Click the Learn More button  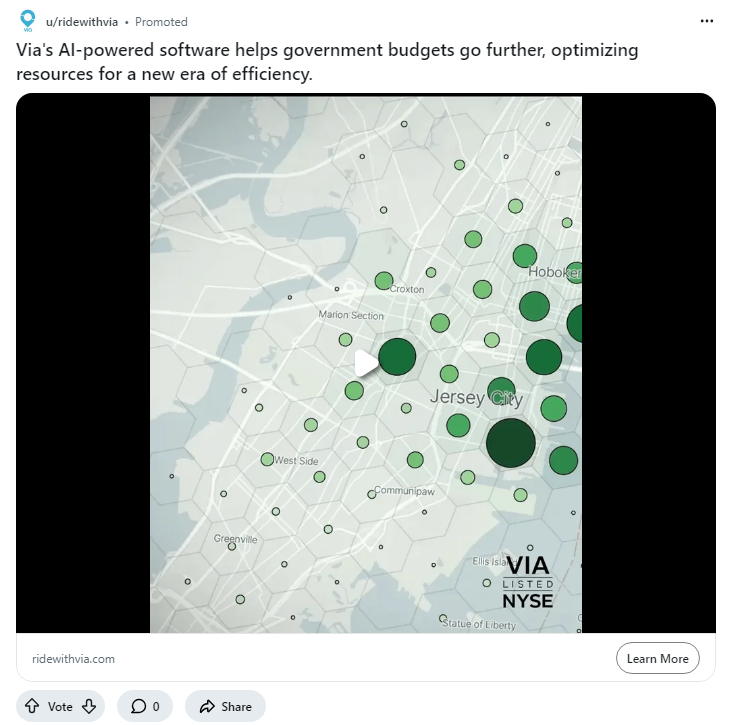pyautogui.click(x=657, y=659)
